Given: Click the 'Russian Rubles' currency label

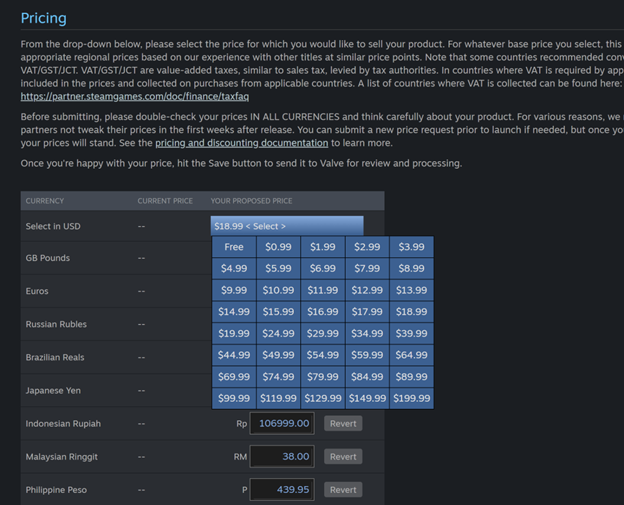Looking at the screenshot, I should pos(56,324).
